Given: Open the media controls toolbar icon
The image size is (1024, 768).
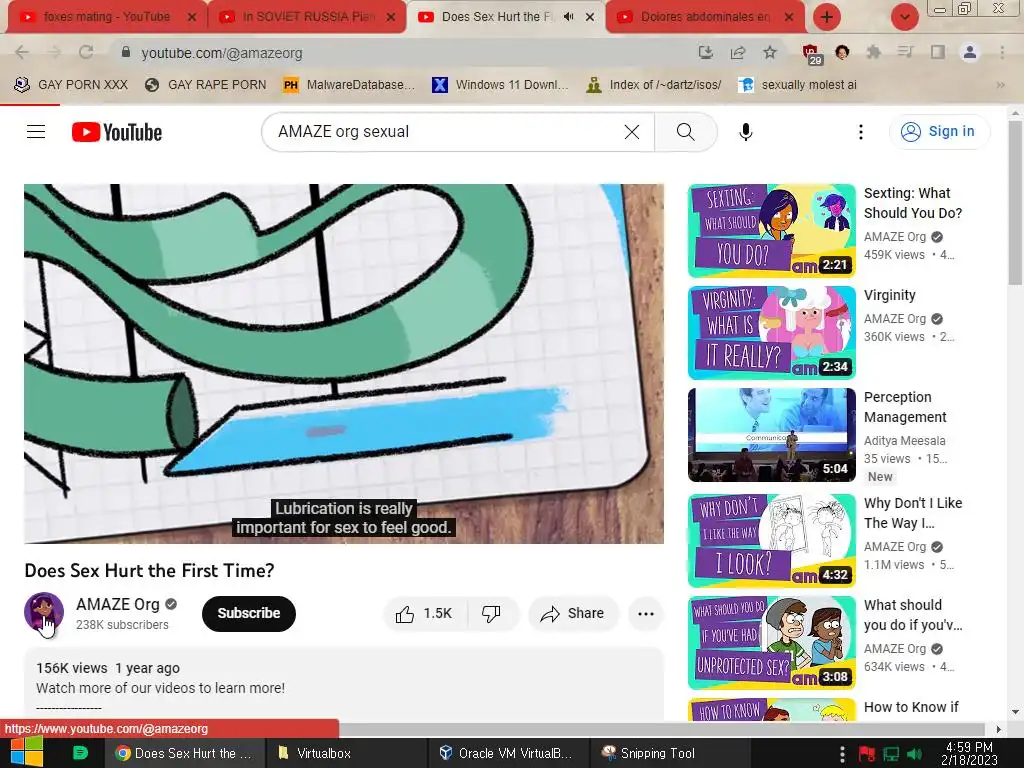Looking at the screenshot, I should pos(905,53).
